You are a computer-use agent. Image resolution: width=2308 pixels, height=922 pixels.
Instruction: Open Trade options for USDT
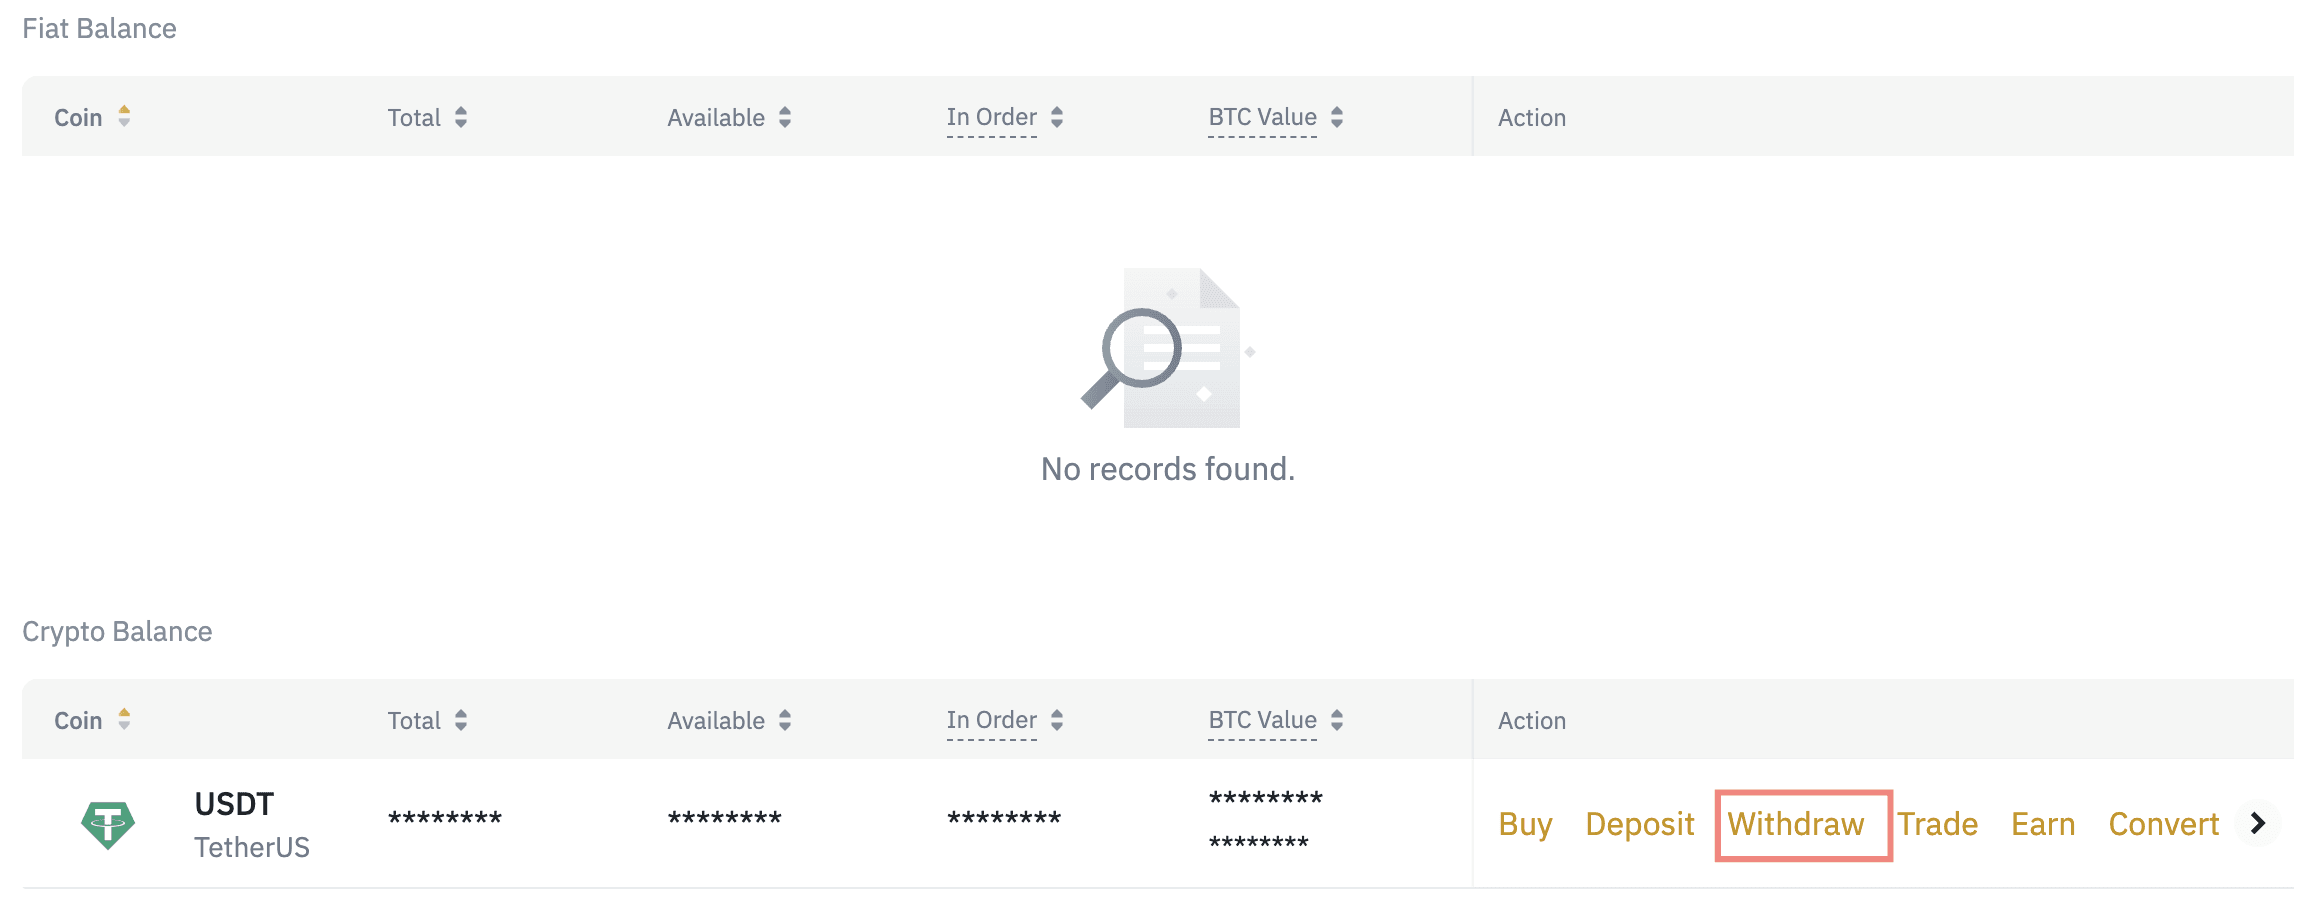[1938, 825]
